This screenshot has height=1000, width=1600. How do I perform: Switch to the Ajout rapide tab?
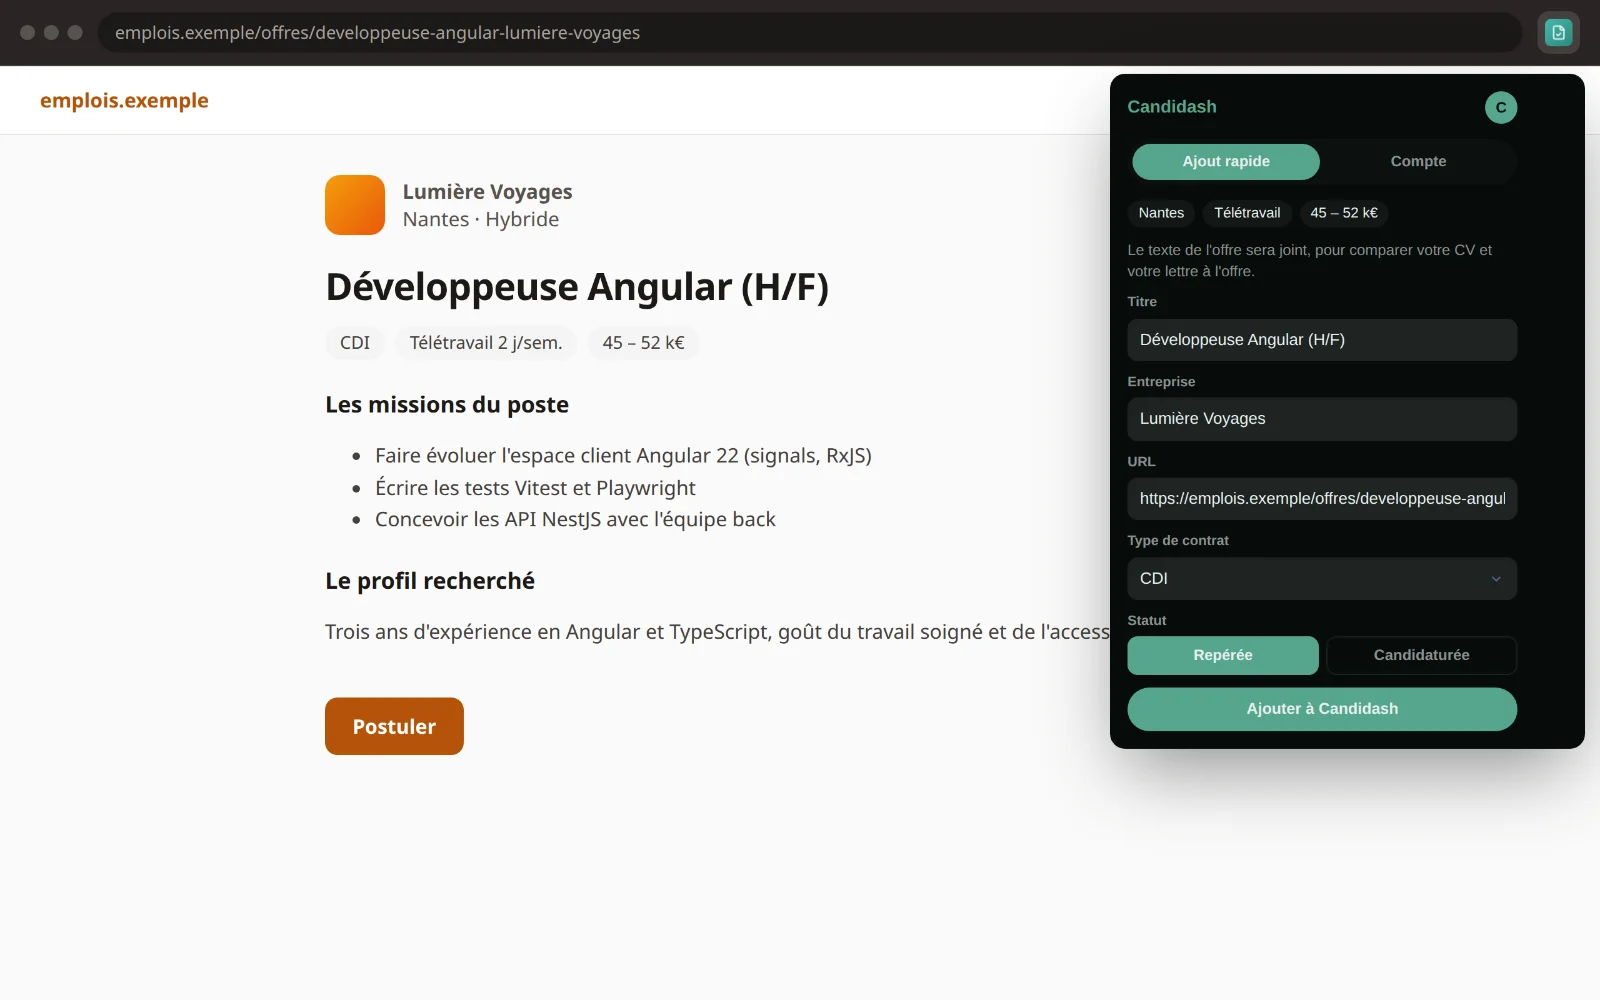pyautogui.click(x=1226, y=161)
